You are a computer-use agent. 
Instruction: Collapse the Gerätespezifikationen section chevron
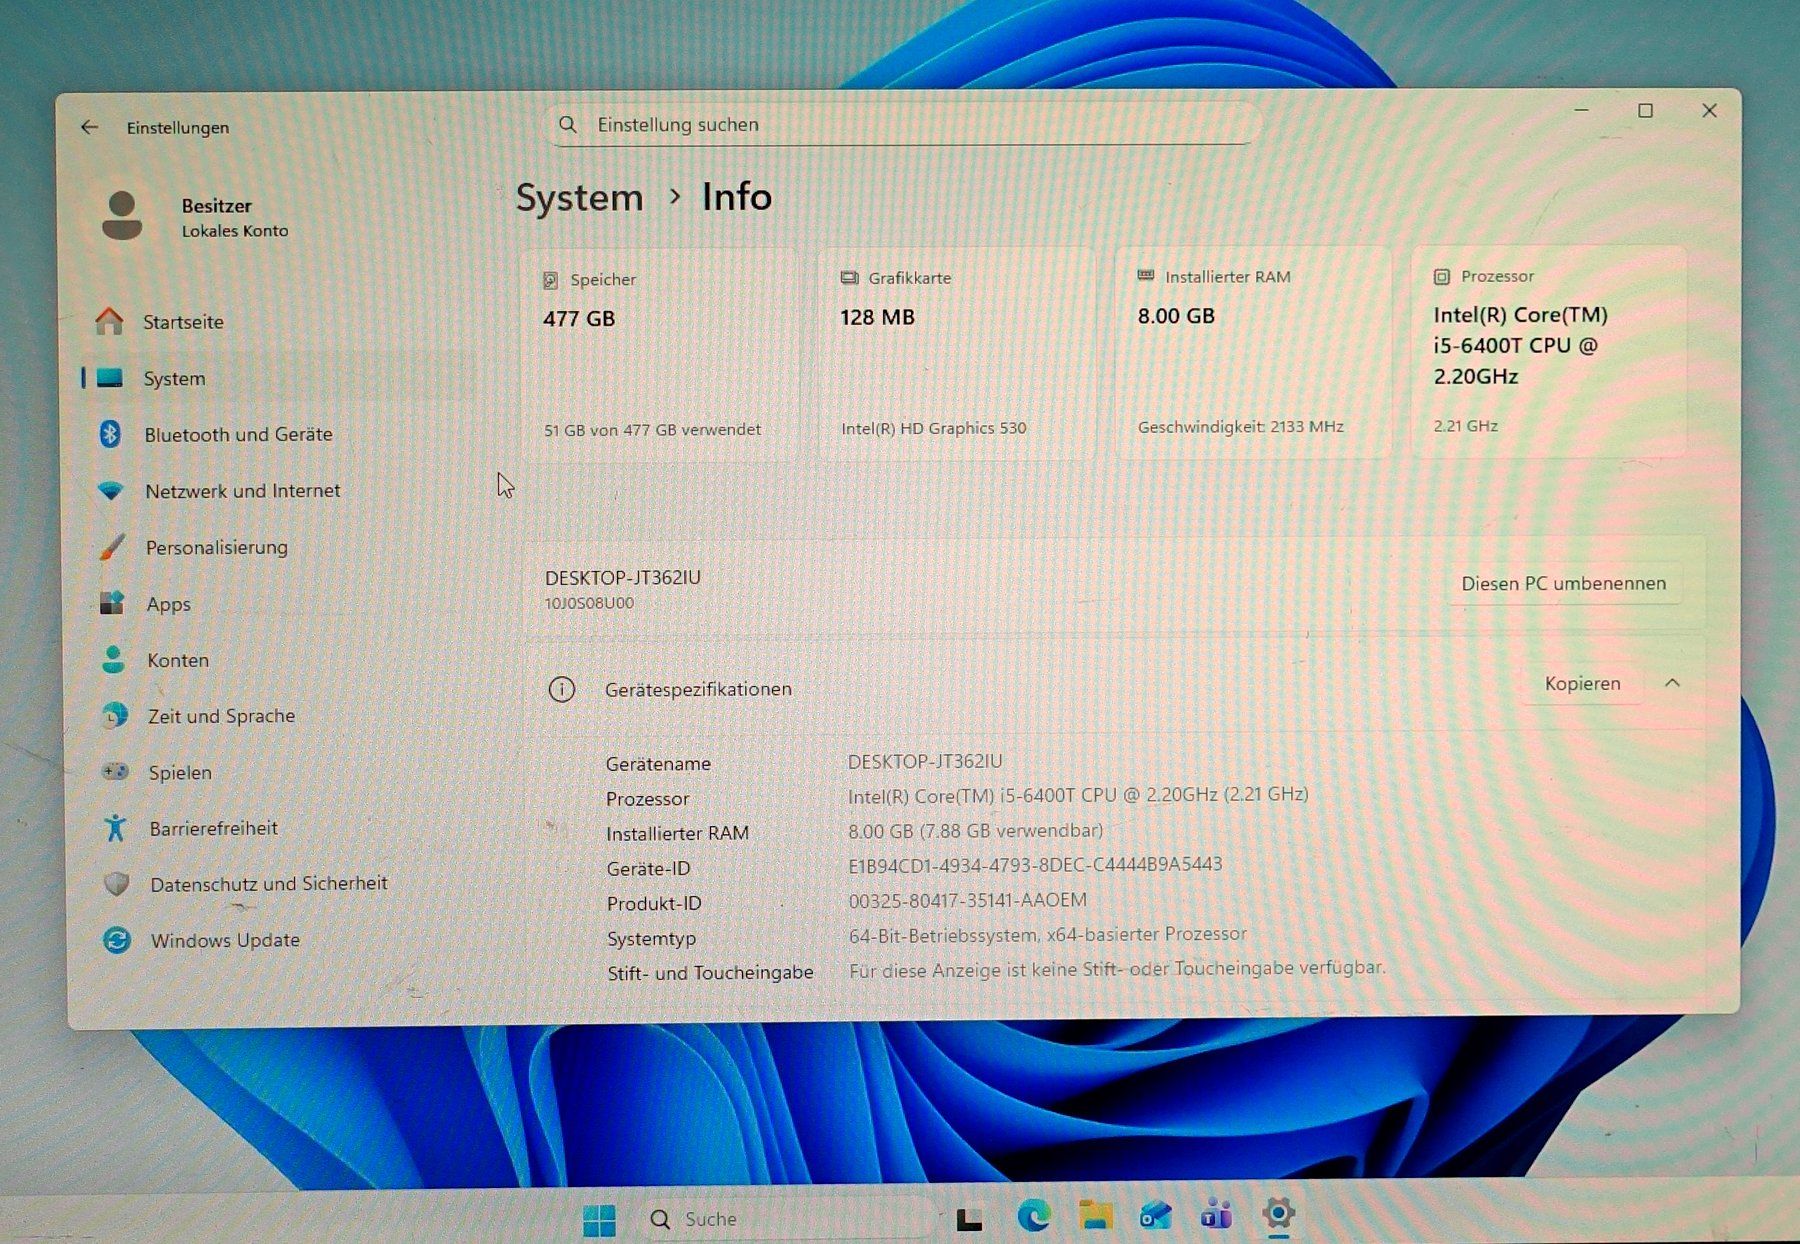pos(1673,684)
